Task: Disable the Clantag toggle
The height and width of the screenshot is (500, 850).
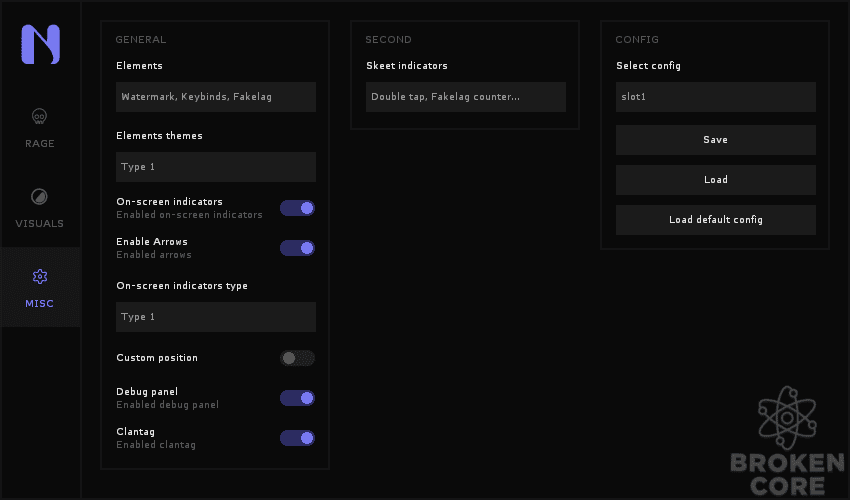Action: point(297,438)
